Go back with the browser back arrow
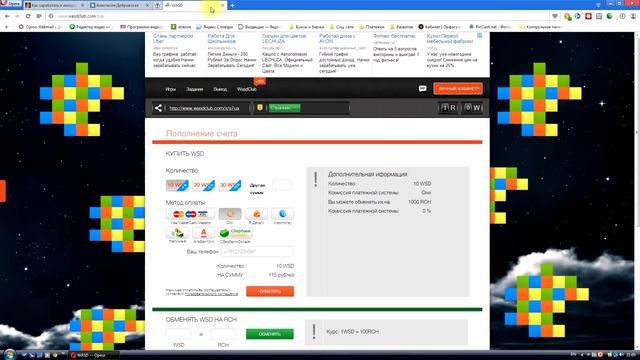Screen dimensions: 640x360 (7, 16)
